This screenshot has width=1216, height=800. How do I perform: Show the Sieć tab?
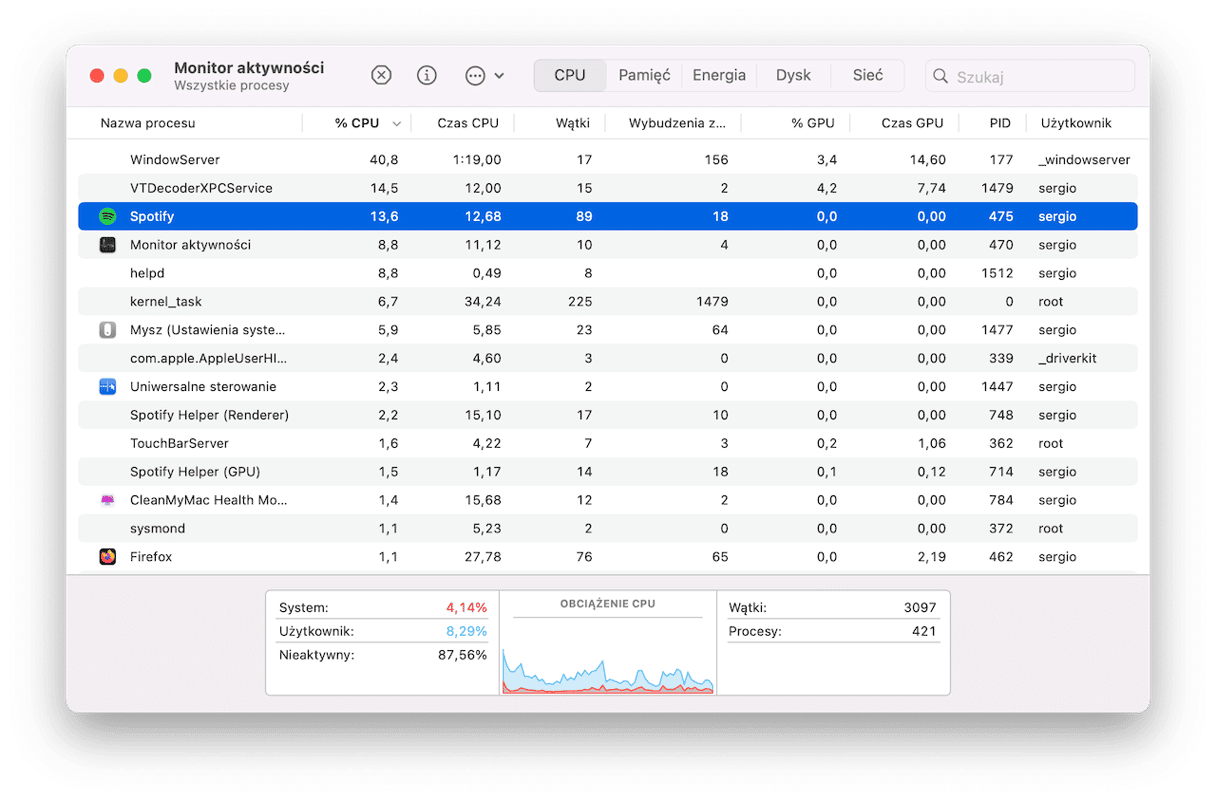(868, 75)
